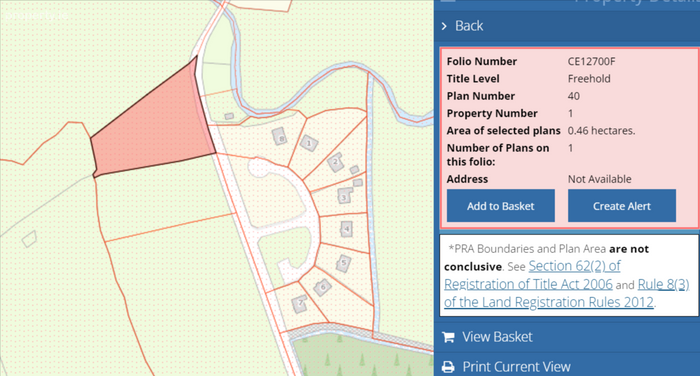The image size is (700, 376).
Task: Click the Back chevron arrow icon
Action: click(x=444, y=26)
